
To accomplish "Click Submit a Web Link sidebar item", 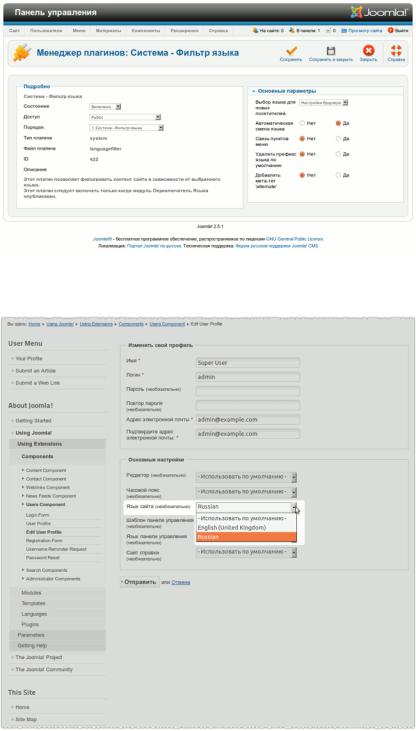I will coord(38,383).
